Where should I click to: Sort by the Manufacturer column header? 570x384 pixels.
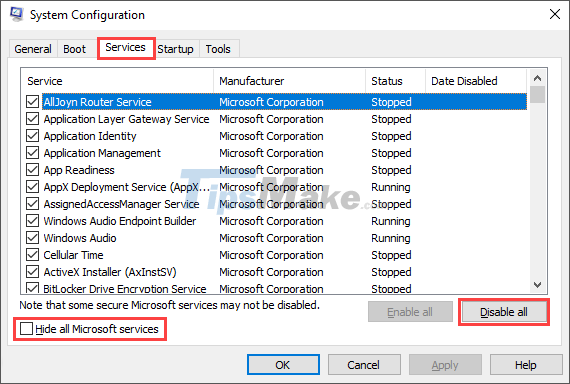[290, 81]
